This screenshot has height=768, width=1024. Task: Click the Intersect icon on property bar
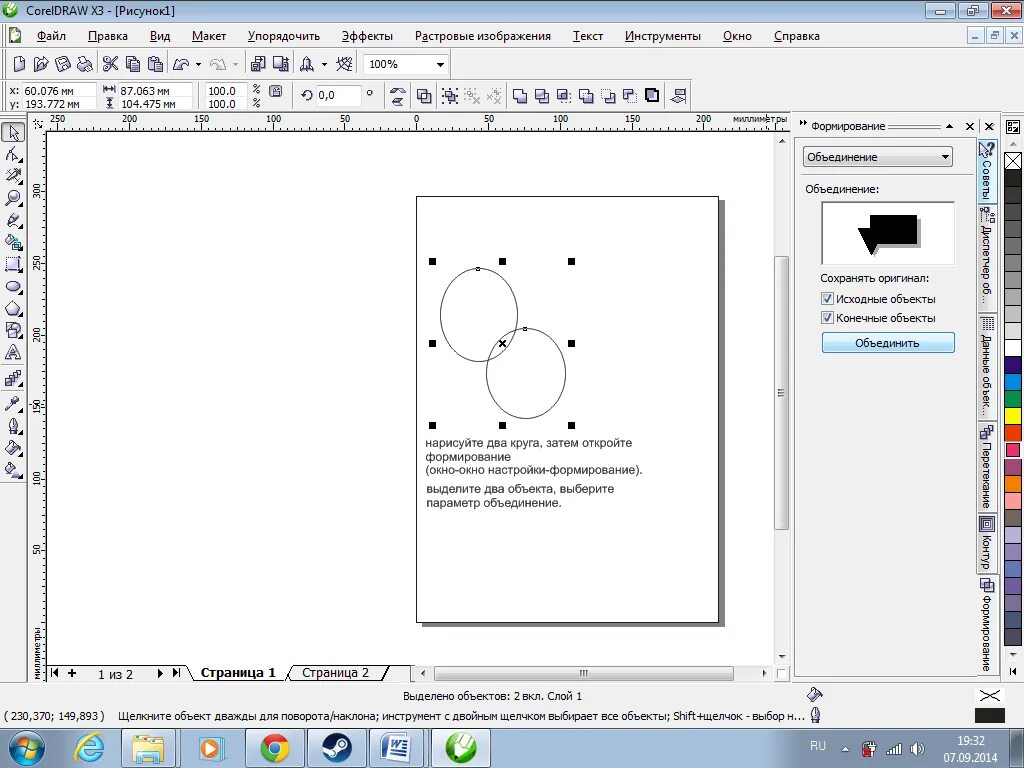coord(564,95)
